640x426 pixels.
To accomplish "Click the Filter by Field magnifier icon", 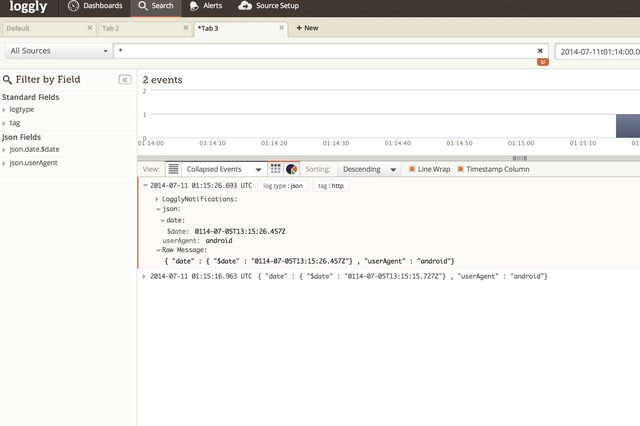I will click(7, 80).
